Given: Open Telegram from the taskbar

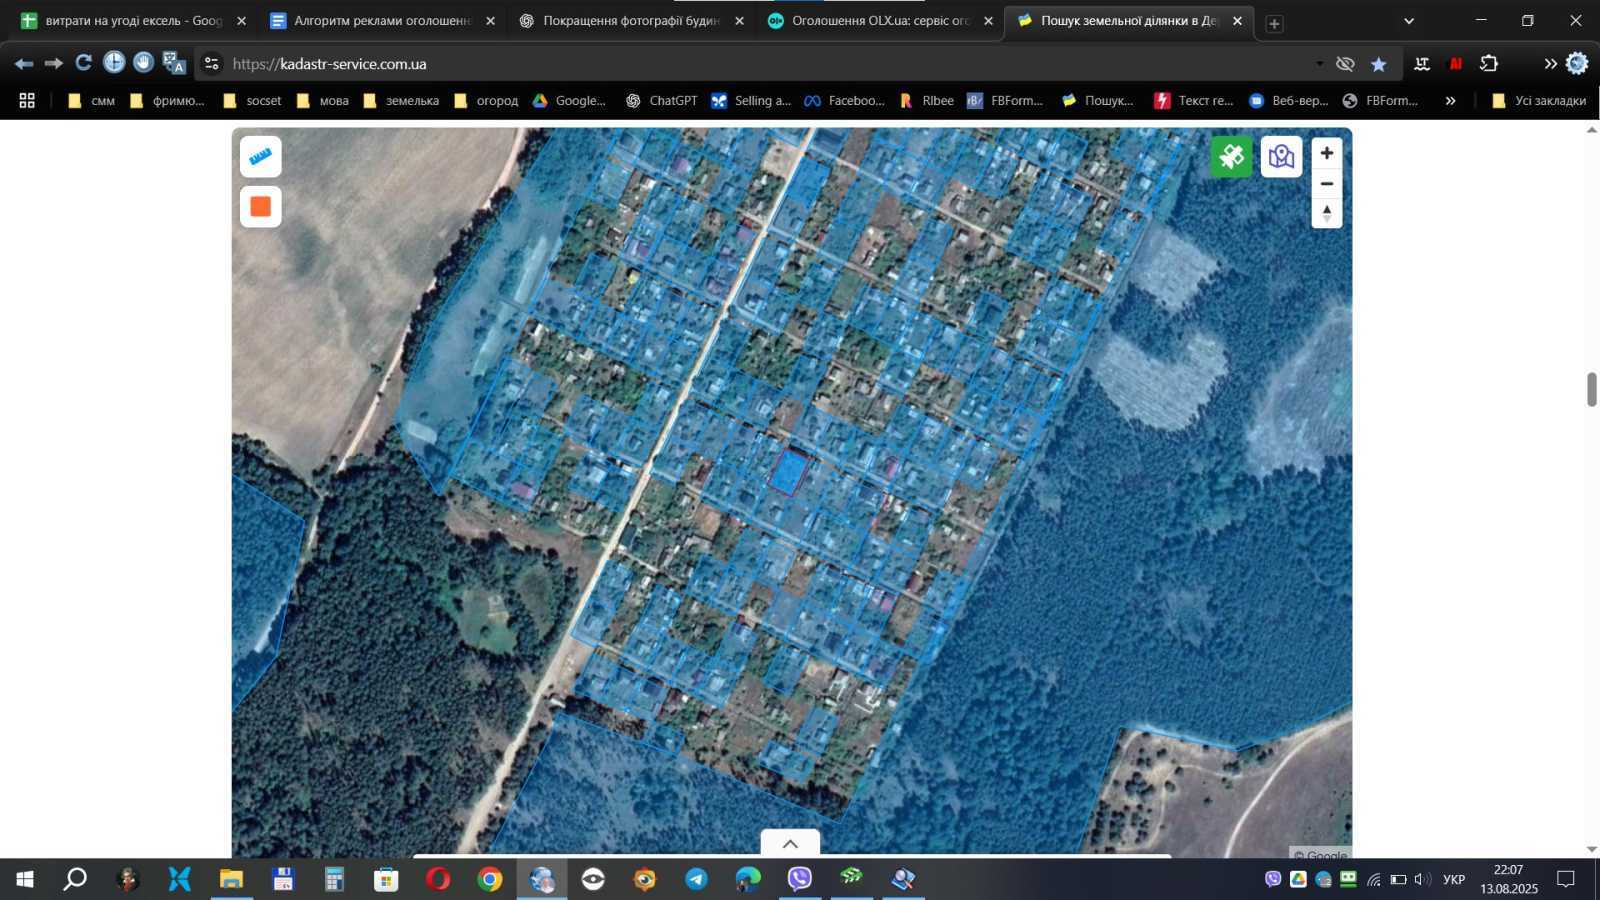Looking at the screenshot, I should point(697,879).
